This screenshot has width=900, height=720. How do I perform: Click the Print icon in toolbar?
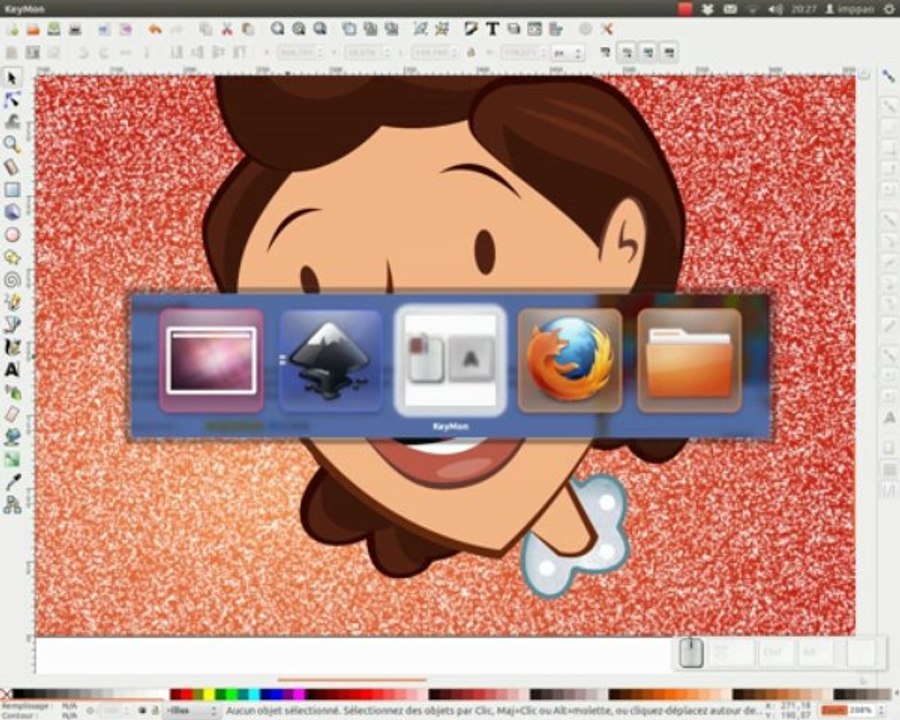tap(75, 29)
